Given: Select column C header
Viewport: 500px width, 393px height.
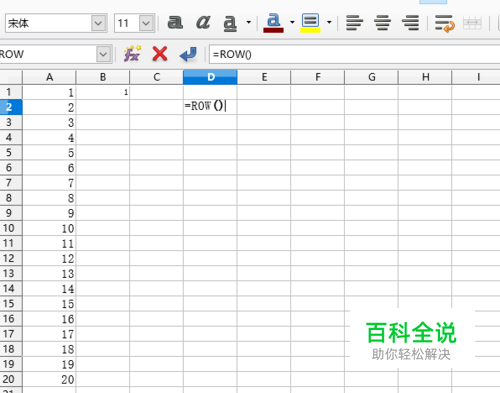Looking at the screenshot, I should 157,77.
